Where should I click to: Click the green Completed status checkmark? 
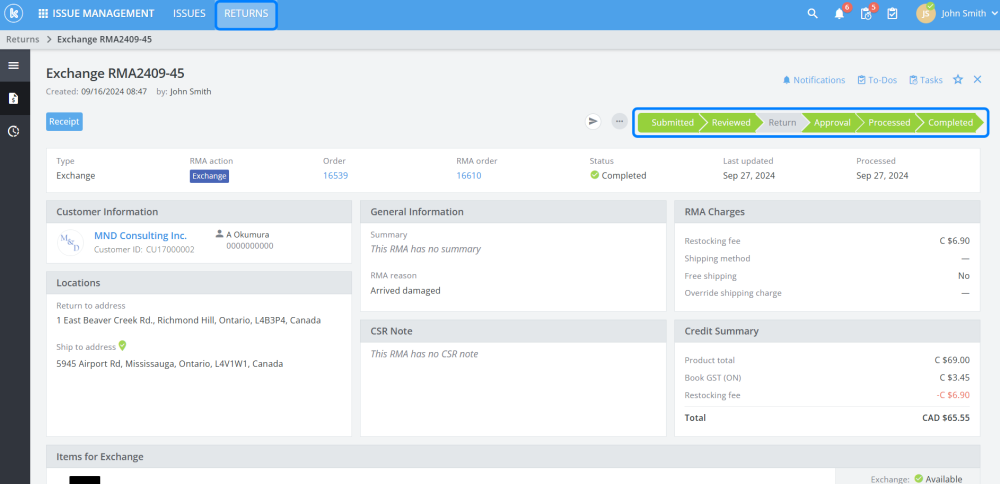pos(594,175)
